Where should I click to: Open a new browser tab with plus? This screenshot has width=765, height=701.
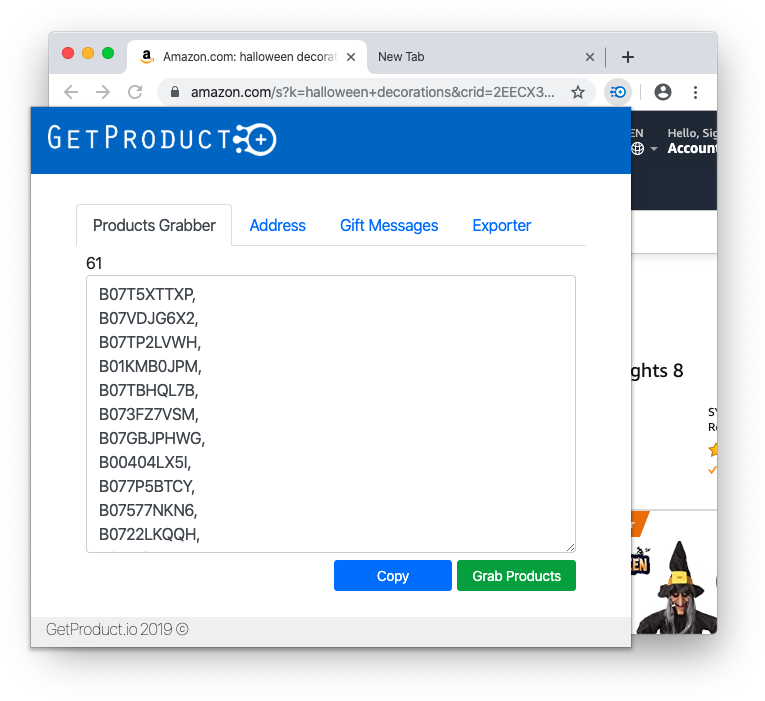tap(628, 57)
